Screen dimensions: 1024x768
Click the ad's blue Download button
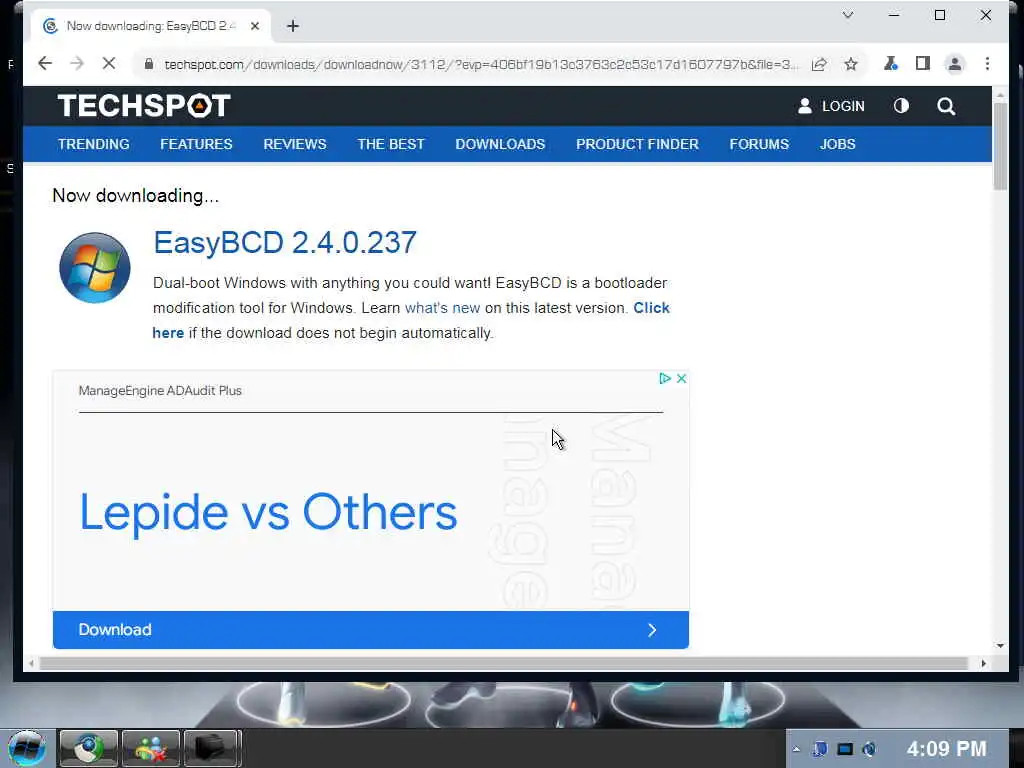click(371, 630)
